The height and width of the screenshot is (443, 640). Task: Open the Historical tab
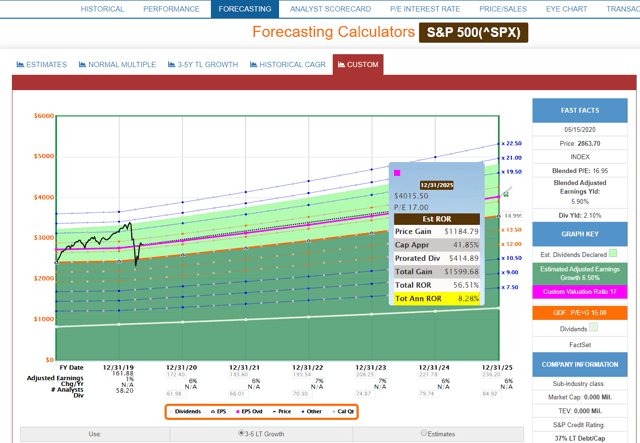coord(102,9)
